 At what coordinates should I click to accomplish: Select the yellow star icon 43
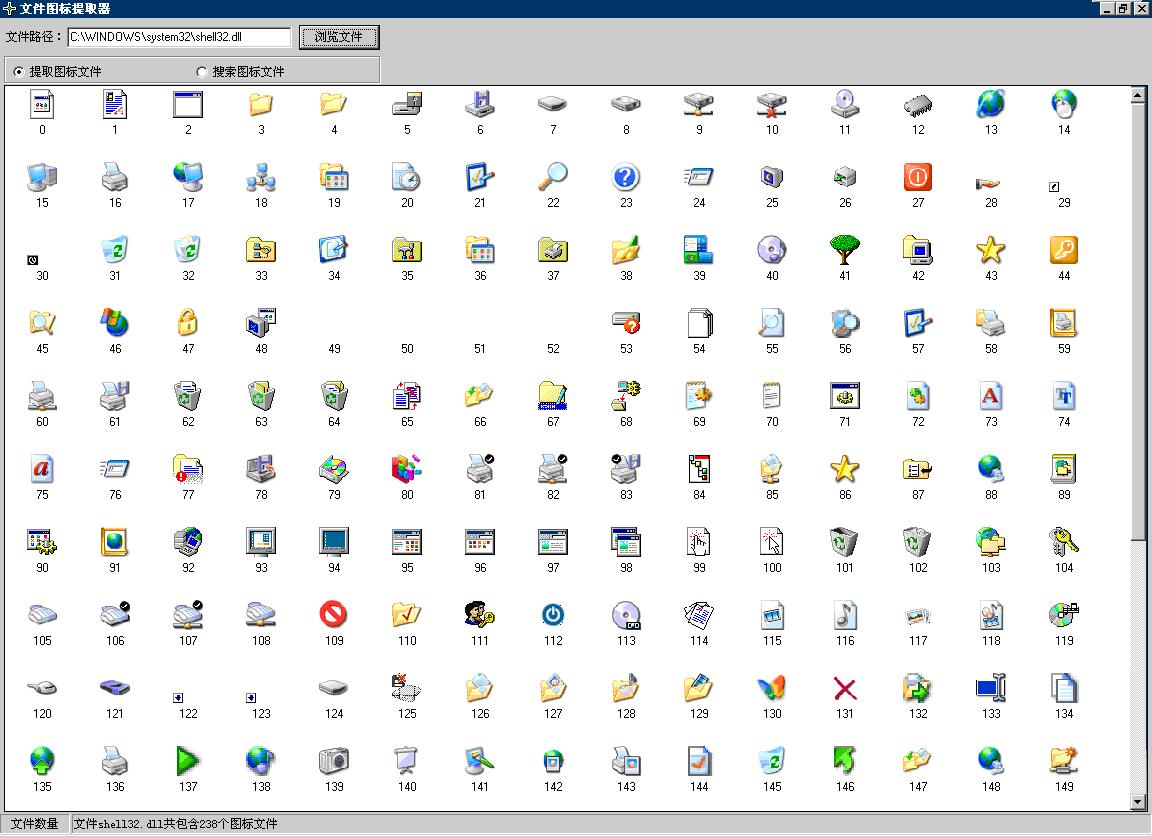[x=990, y=250]
